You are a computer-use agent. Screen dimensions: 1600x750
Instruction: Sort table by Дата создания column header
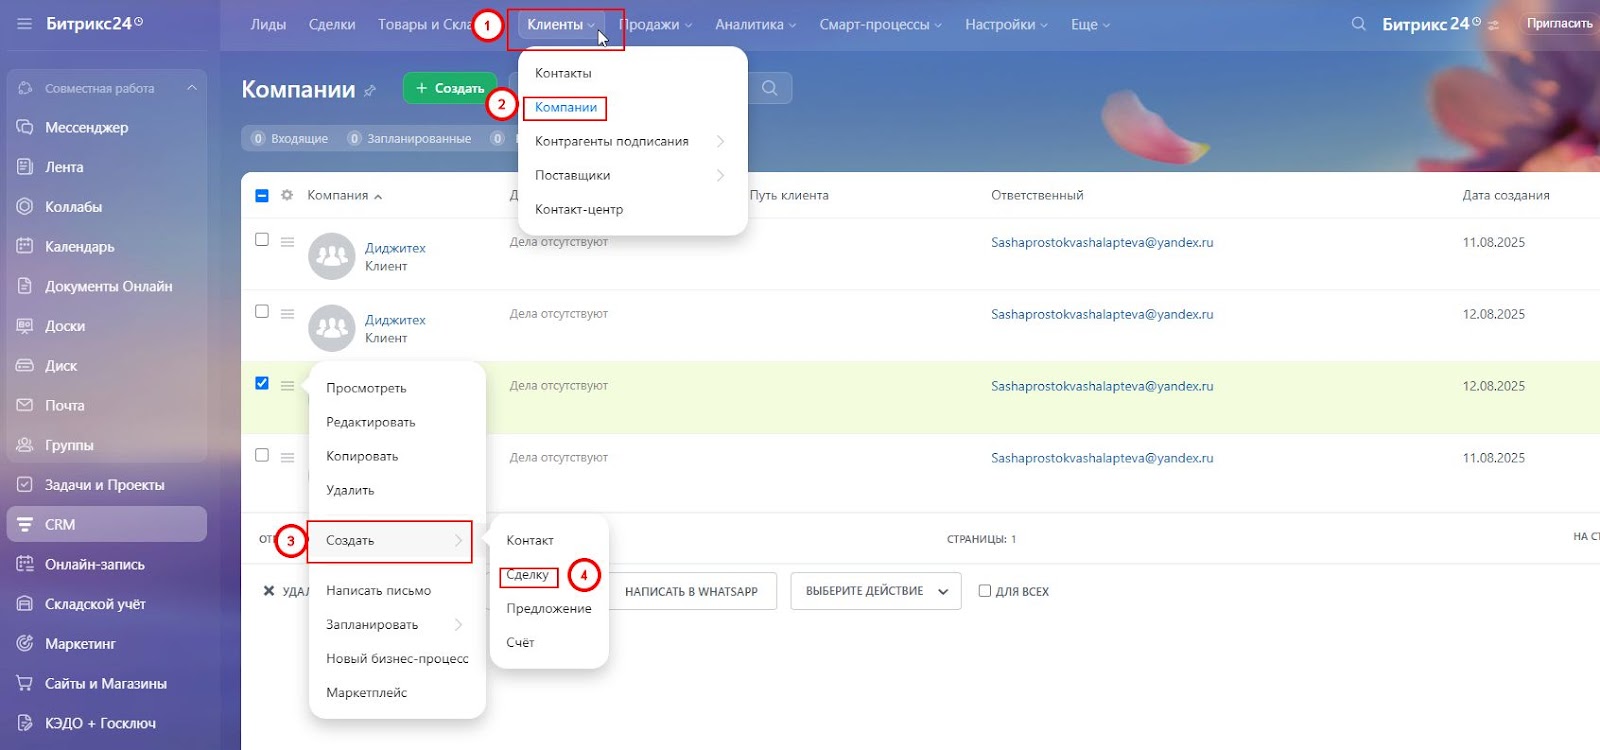[1505, 195]
